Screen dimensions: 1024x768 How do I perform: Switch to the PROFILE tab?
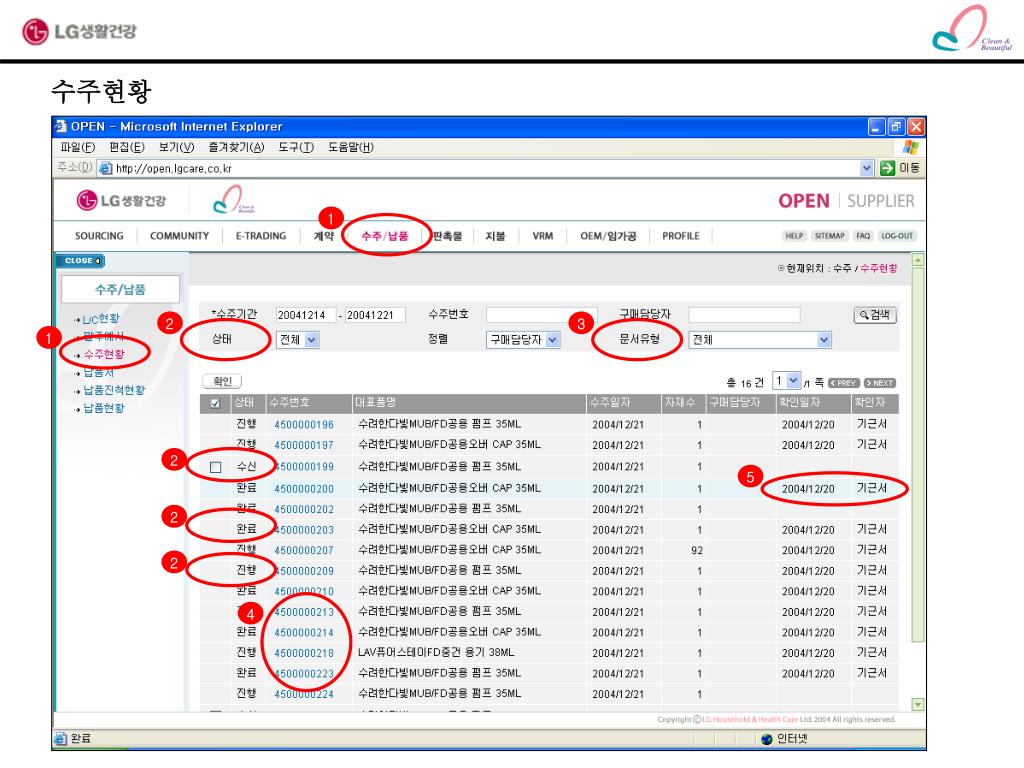coord(680,236)
